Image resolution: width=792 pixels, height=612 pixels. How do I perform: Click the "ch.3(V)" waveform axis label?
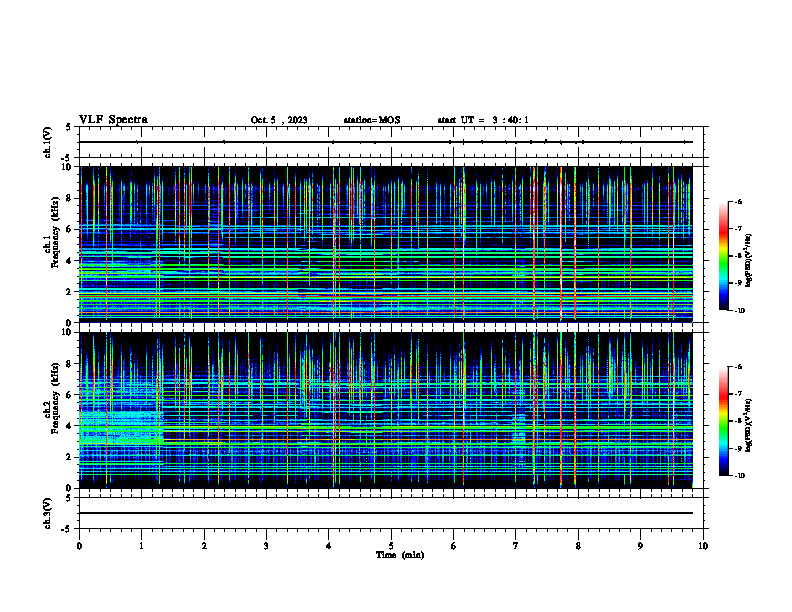[x=47, y=513]
